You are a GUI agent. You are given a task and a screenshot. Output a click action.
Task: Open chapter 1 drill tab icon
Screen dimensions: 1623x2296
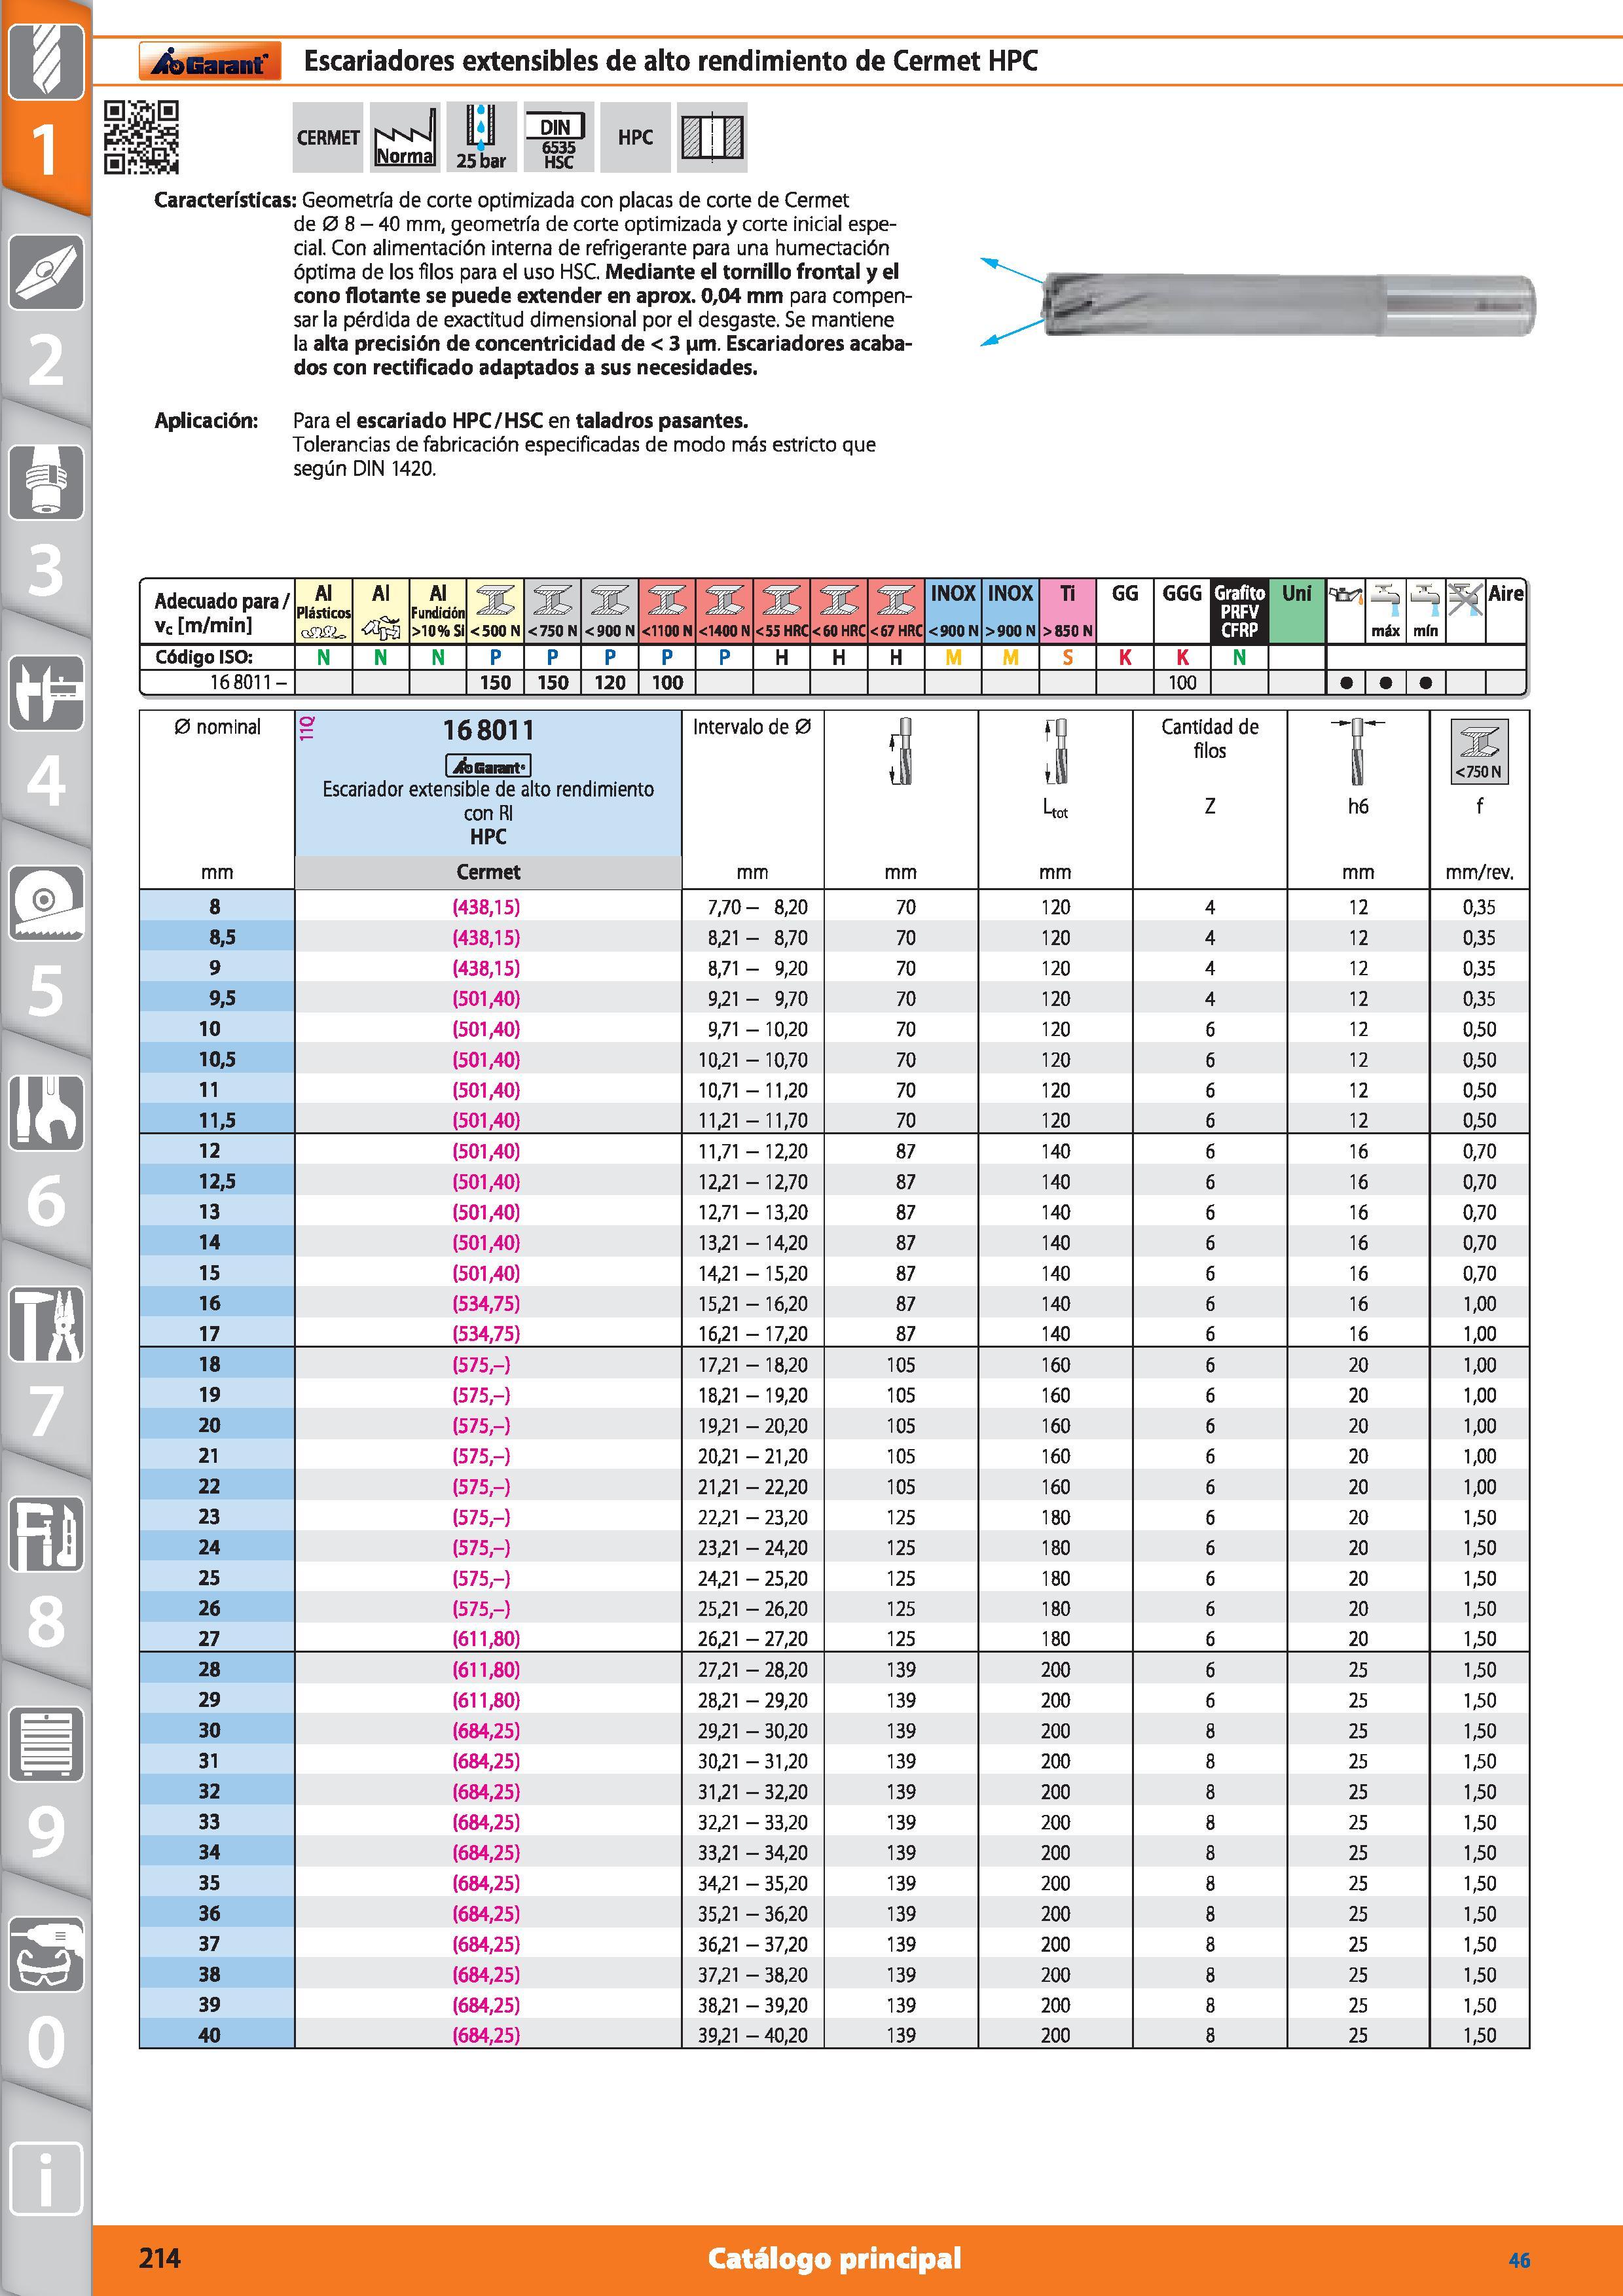[x=46, y=62]
